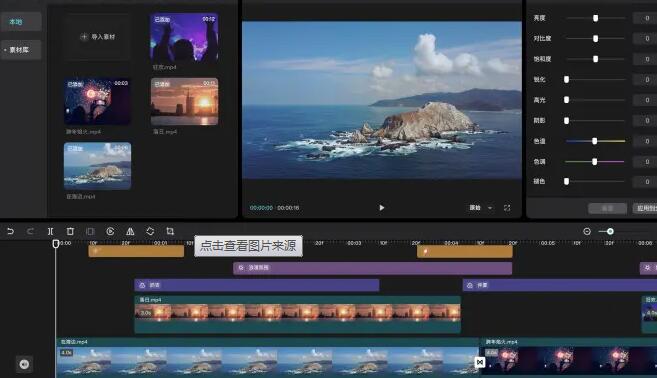This screenshot has height=378, width=657.
Task: Click the 色温 temperature value field
Action: (645, 141)
